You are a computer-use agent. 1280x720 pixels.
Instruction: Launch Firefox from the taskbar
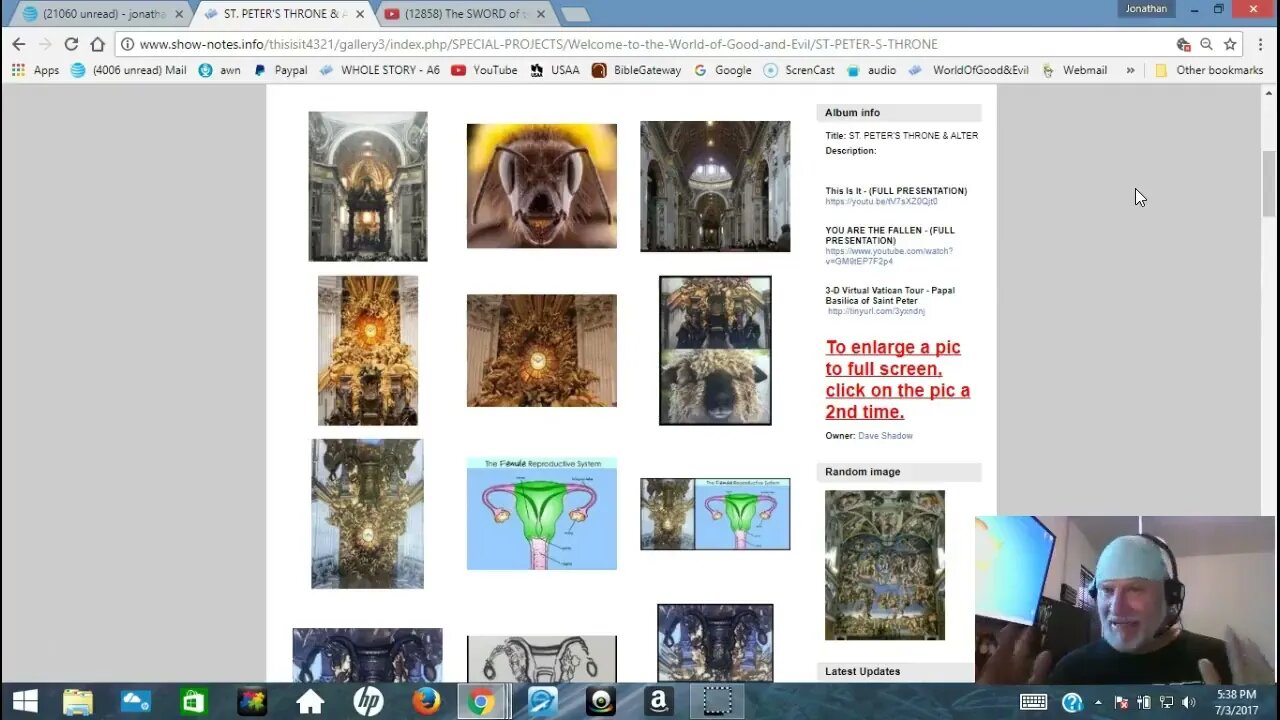426,702
